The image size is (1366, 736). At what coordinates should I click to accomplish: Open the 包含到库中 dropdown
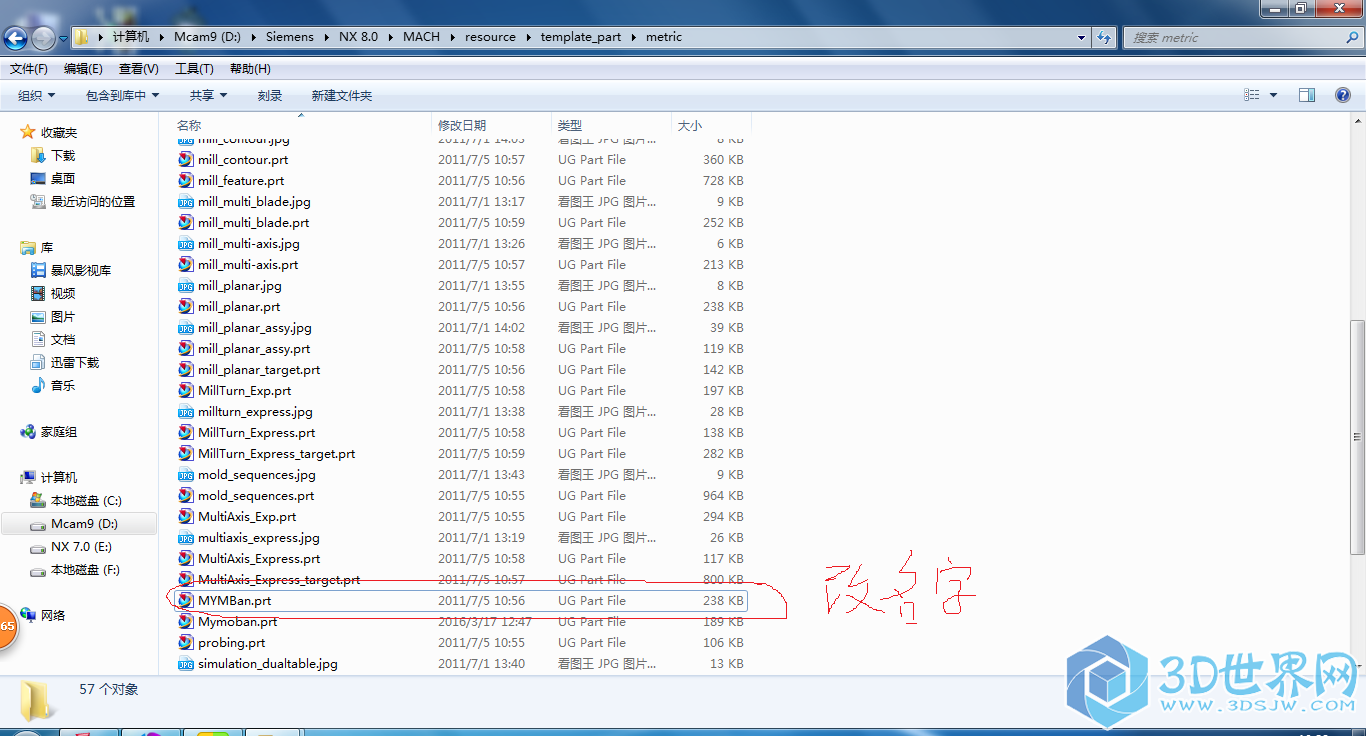tap(123, 95)
